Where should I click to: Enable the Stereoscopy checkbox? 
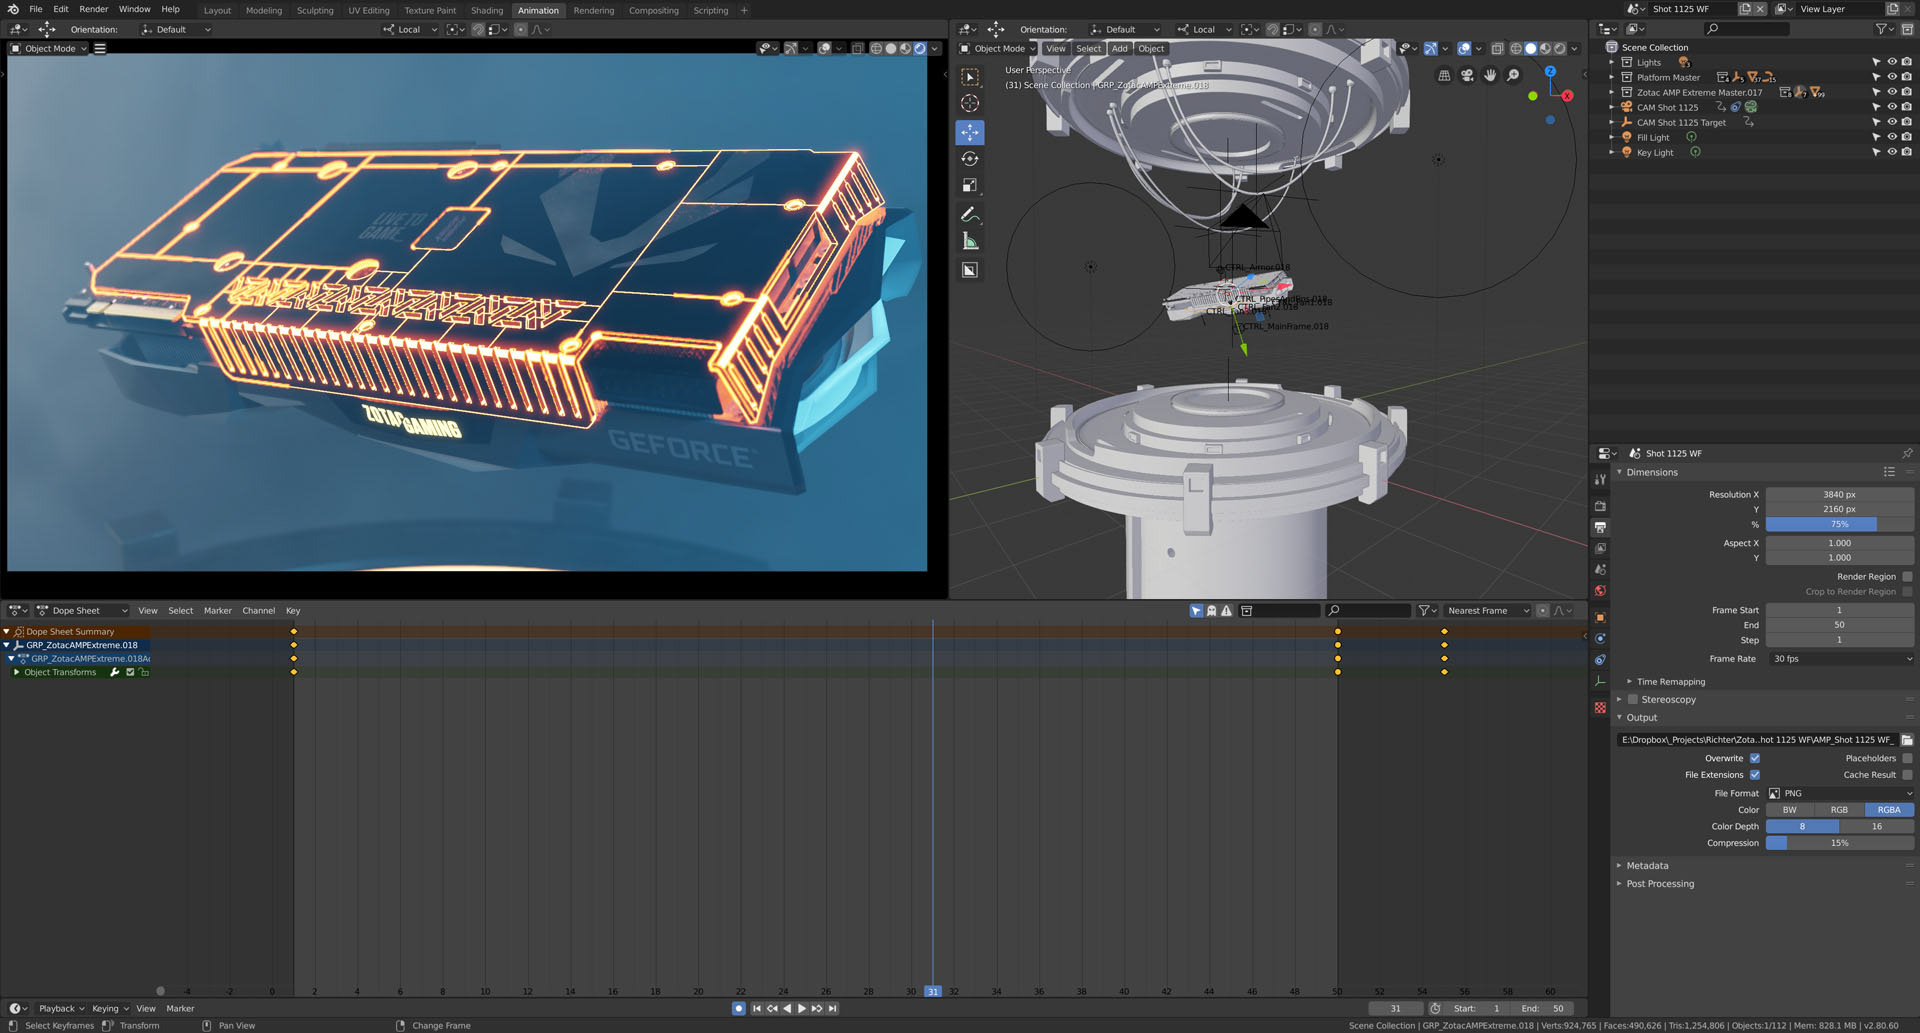(1633, 700)
